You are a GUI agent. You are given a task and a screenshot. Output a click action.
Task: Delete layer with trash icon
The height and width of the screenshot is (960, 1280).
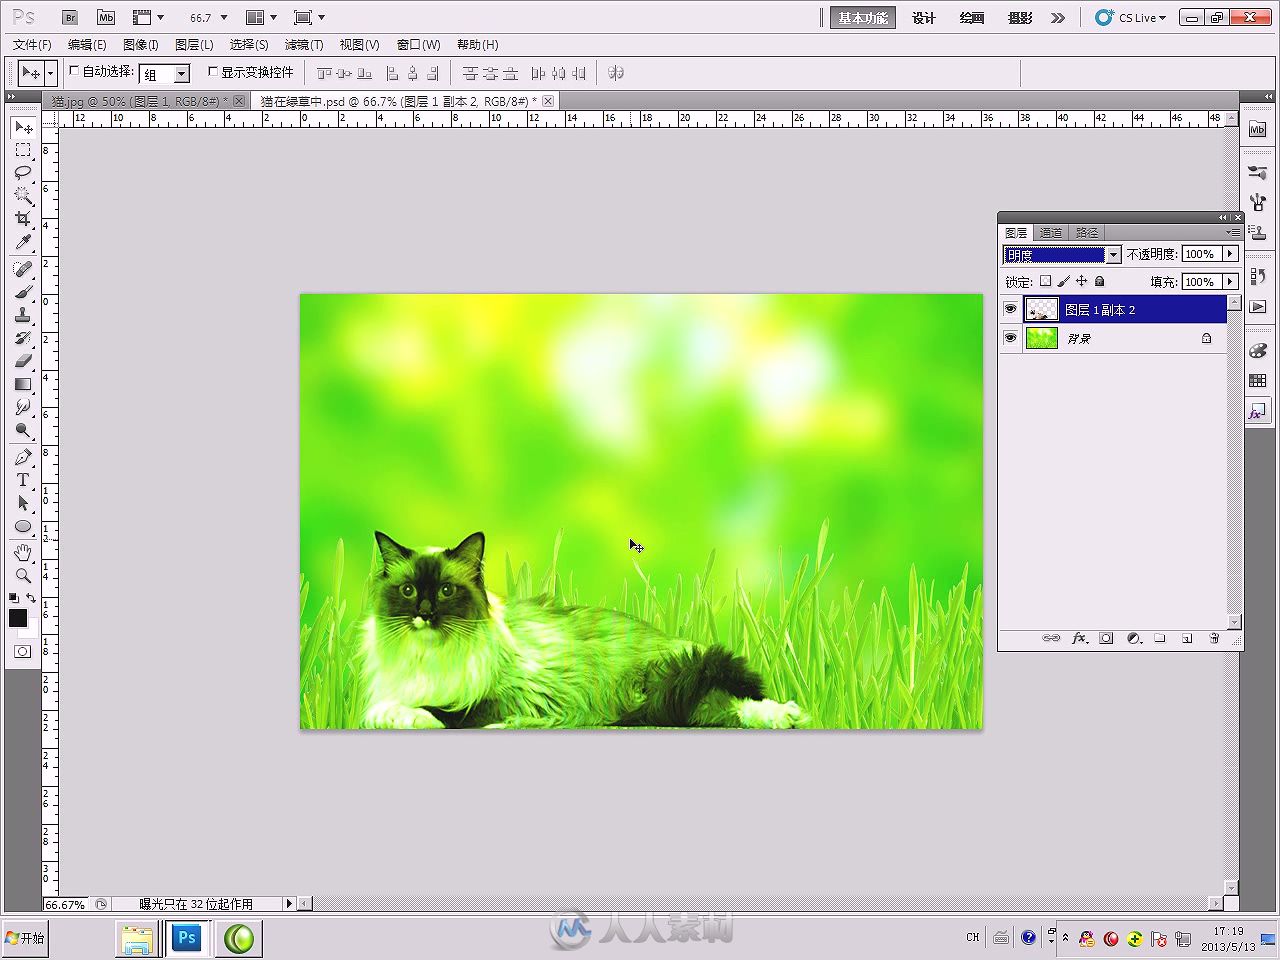point(1214,638)
